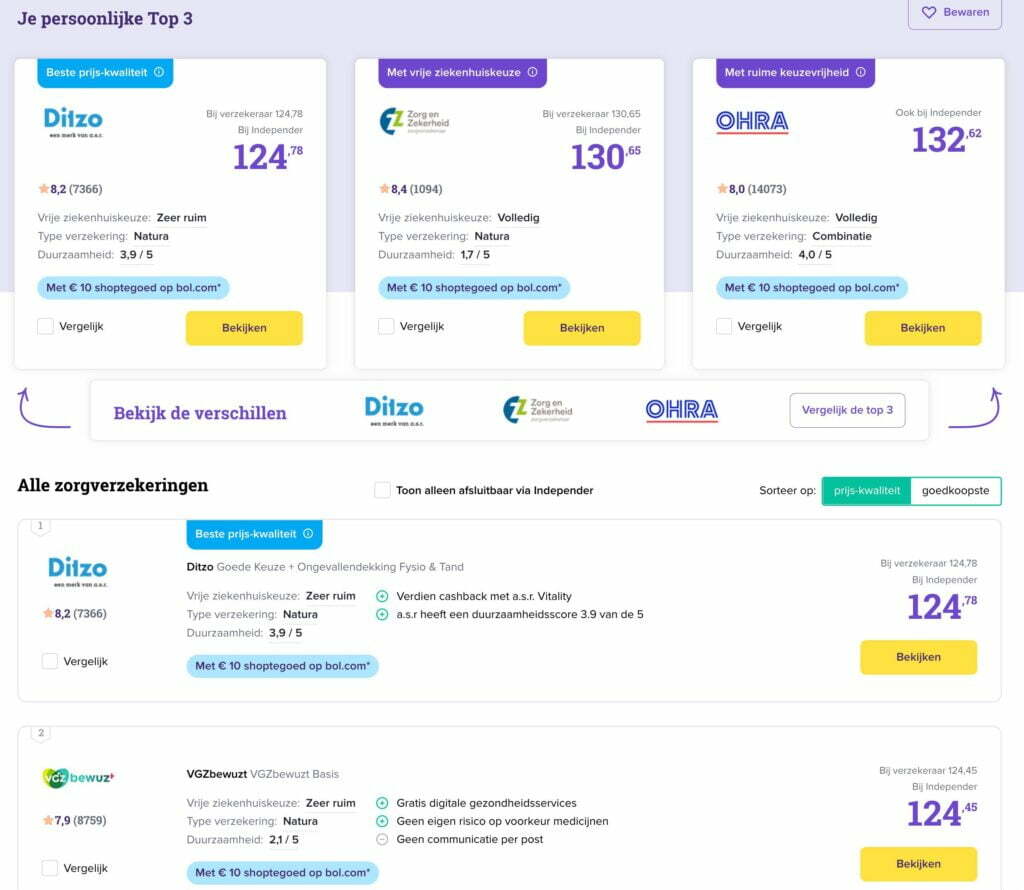Open info icon on Met ruime keuzevrijheid badge
1024x890 pixels.
click(x=861, y=72)
